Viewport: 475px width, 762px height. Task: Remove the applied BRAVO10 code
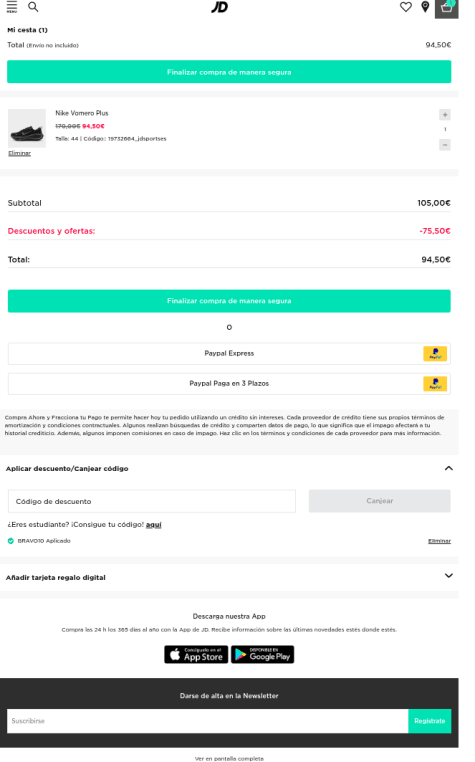440,541
